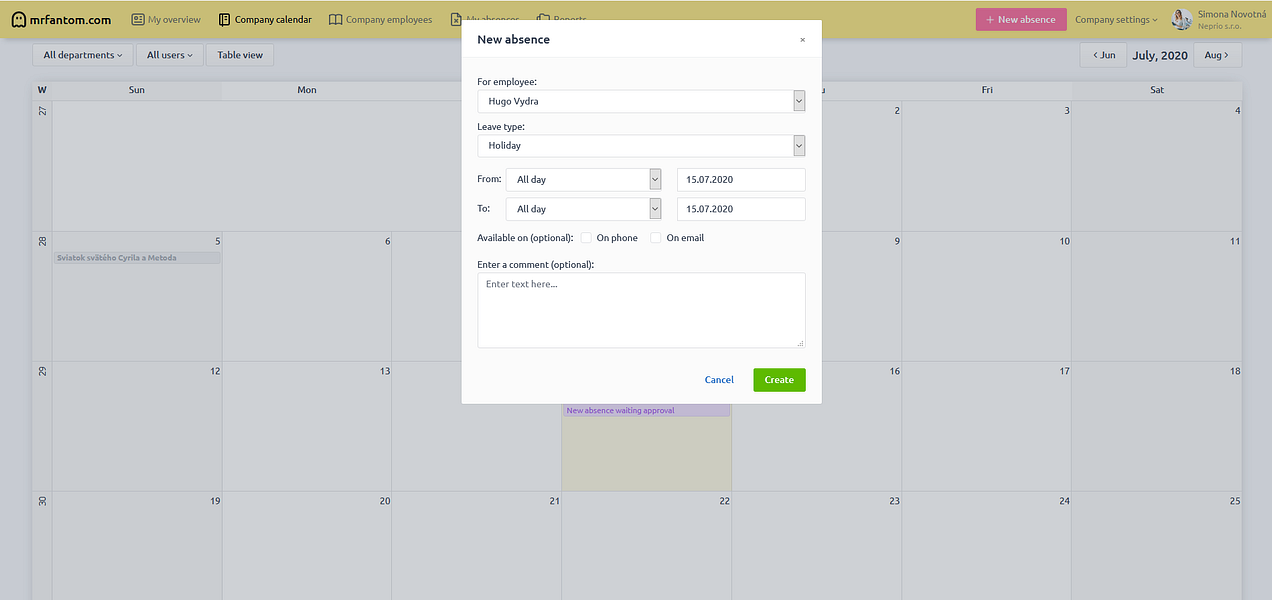Switch to Table view
1272x600 pixels.
click(x=240, y=55)
